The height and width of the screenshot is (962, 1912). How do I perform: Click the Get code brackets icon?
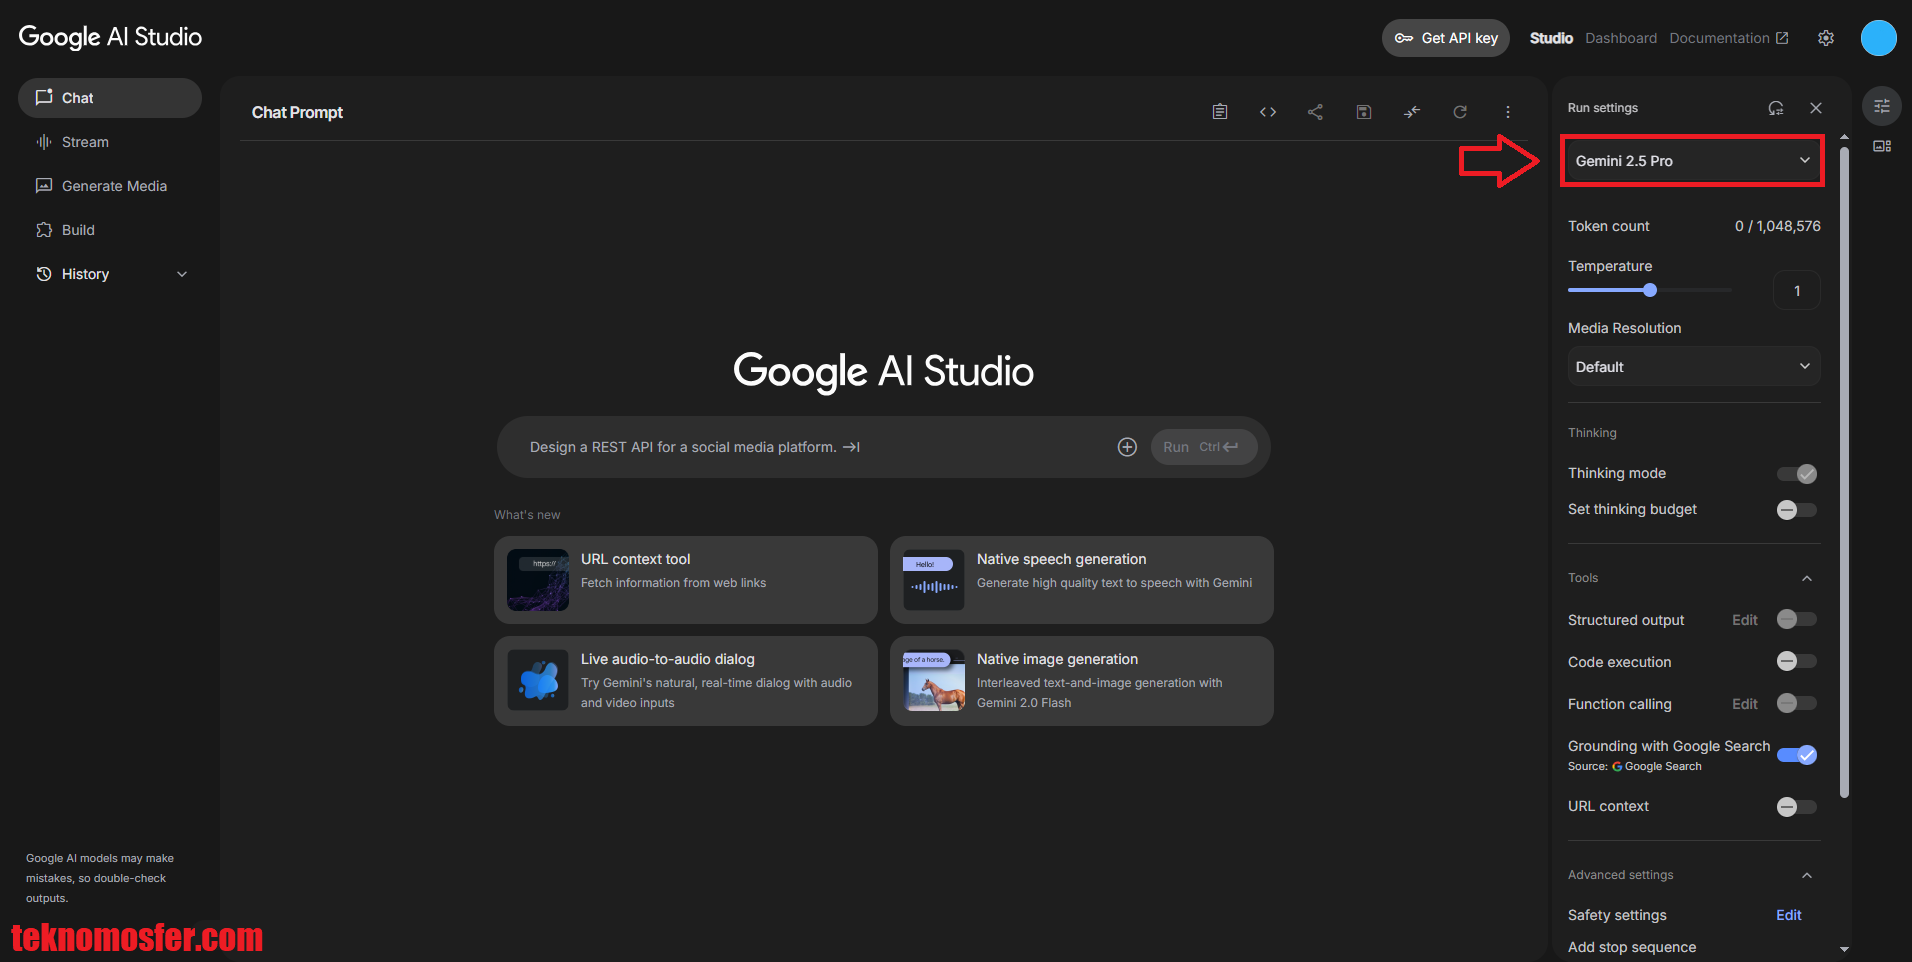pos(1268,112)
